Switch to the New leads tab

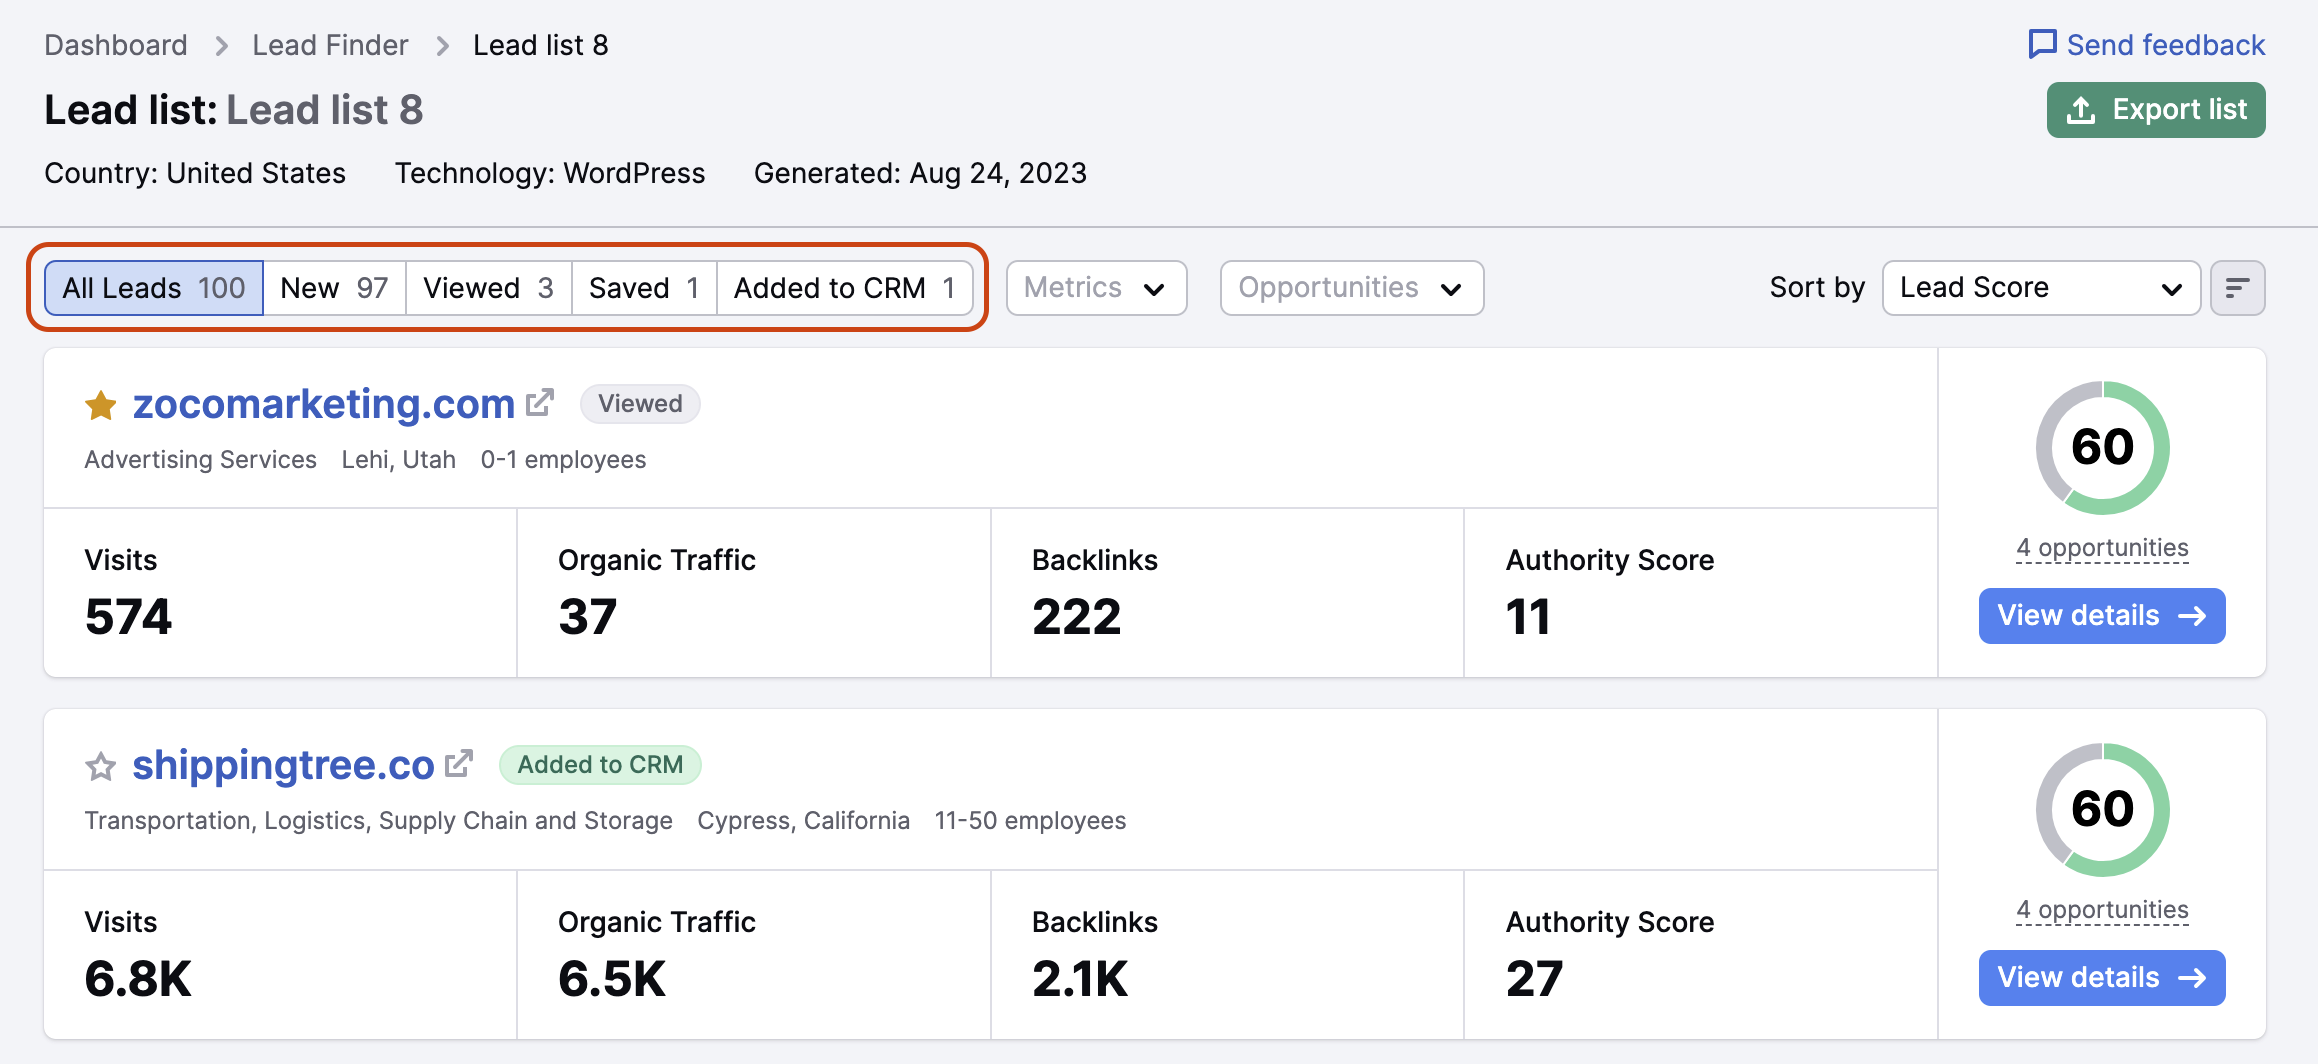(334, 287)
